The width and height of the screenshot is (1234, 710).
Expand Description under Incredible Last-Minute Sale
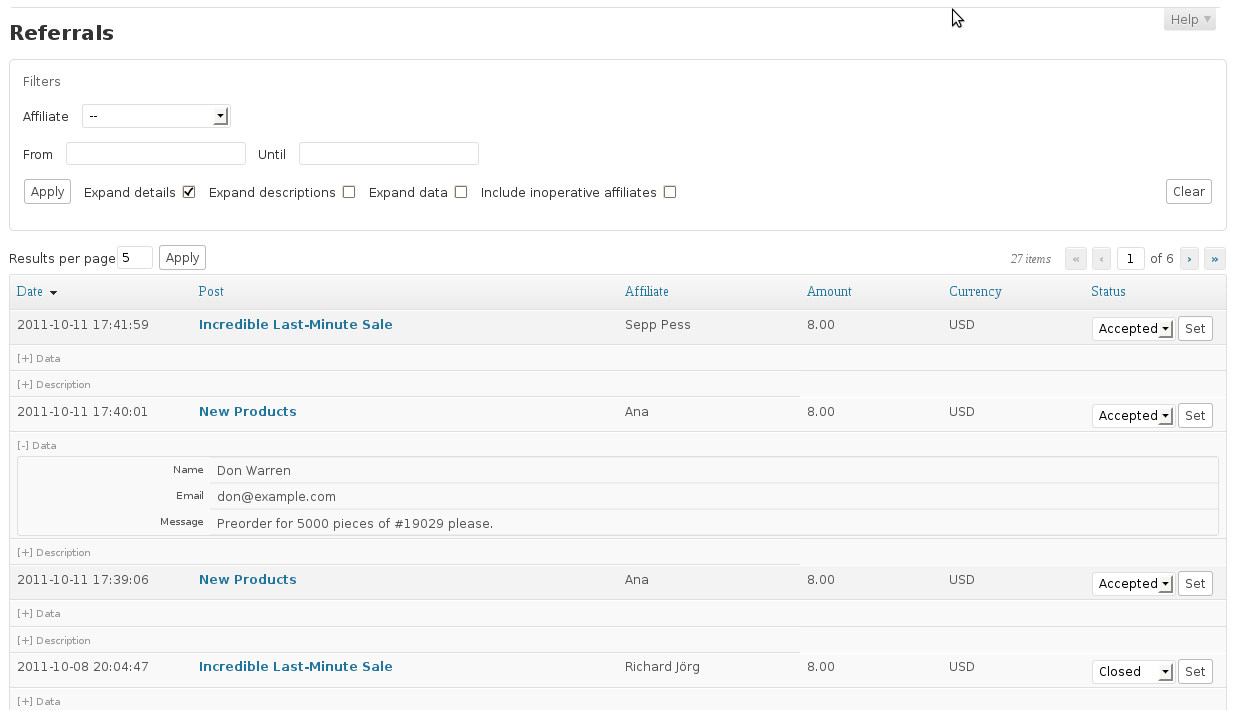point(54,385)
